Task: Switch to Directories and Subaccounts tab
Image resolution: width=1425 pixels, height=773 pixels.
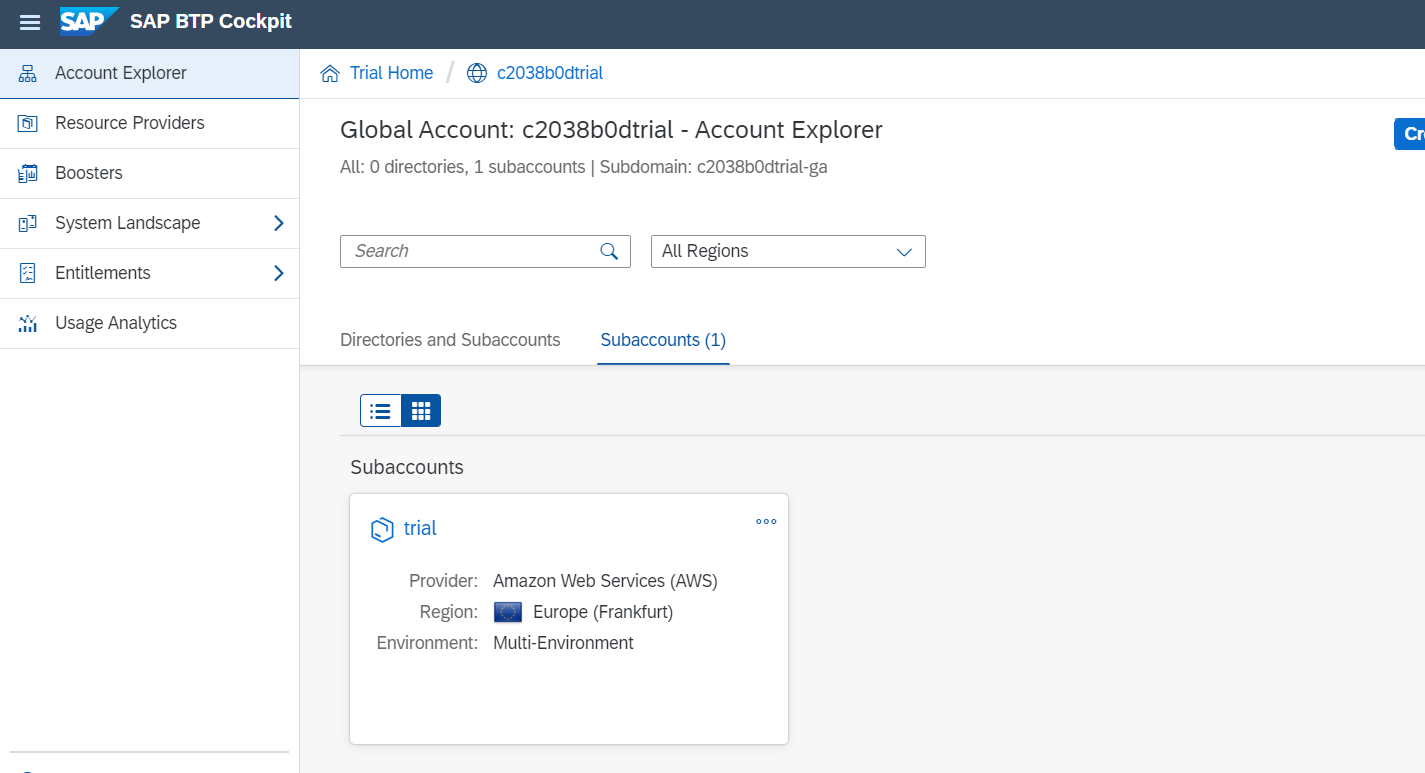Action: tap(450, 340)
